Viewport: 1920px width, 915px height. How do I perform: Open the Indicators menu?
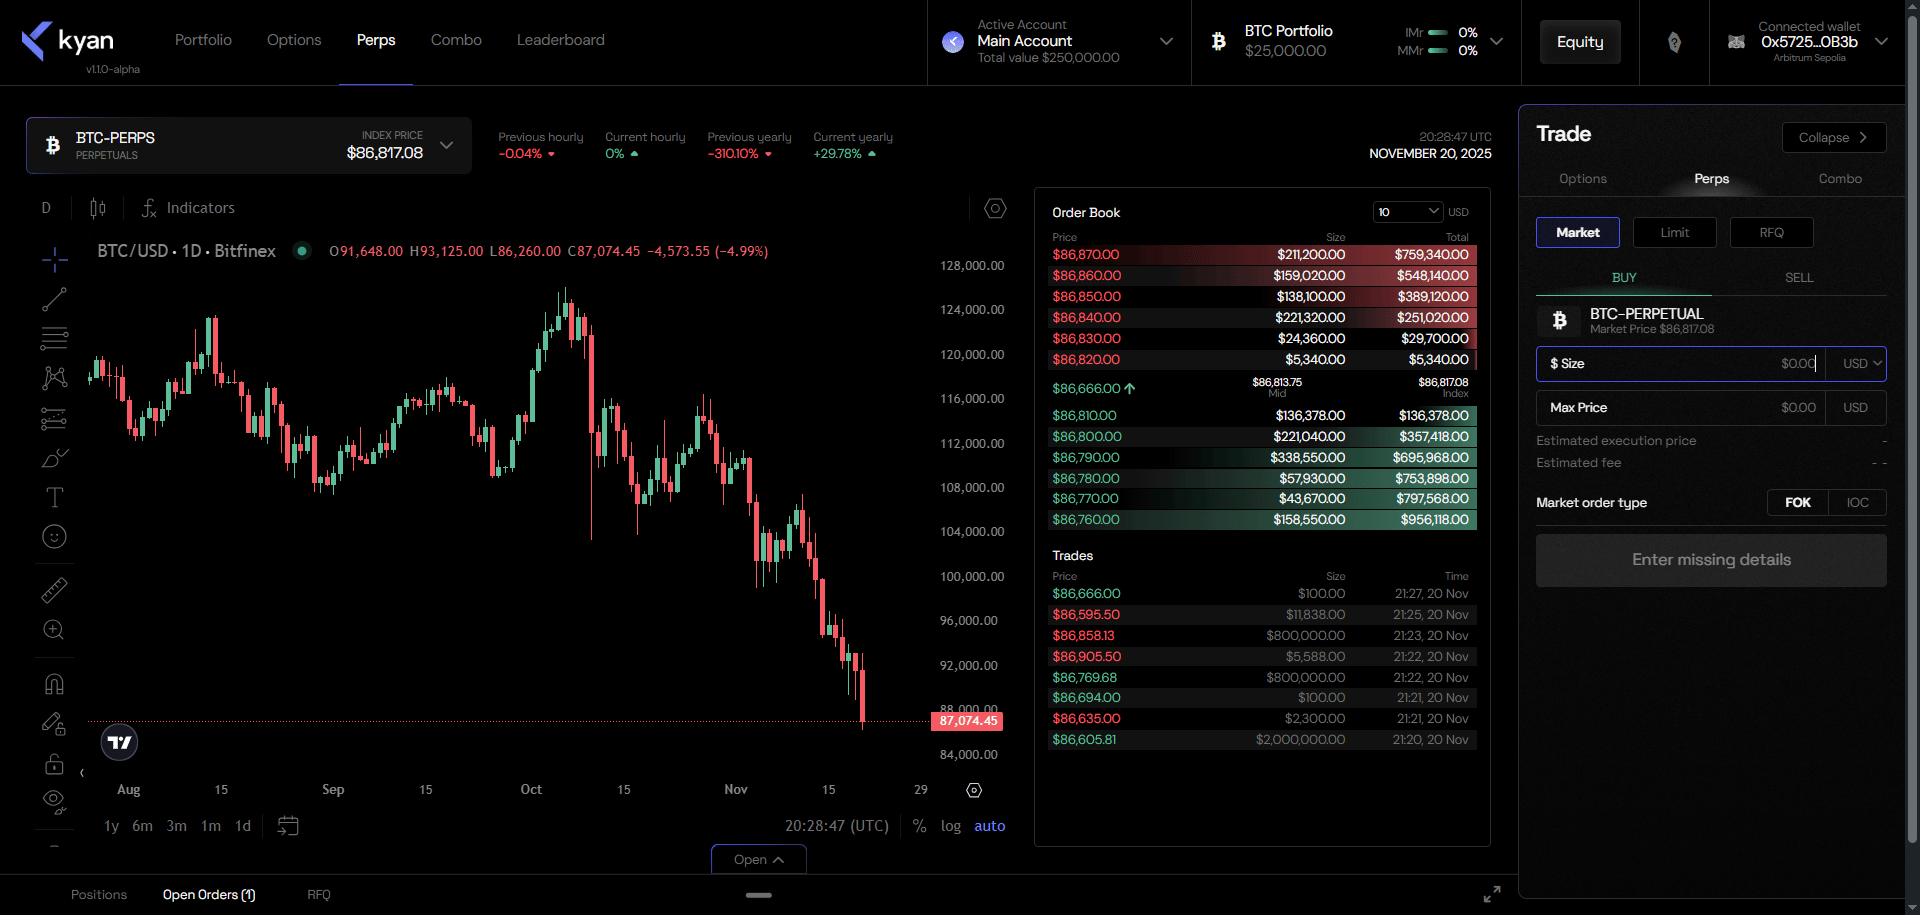click(188, 208)
